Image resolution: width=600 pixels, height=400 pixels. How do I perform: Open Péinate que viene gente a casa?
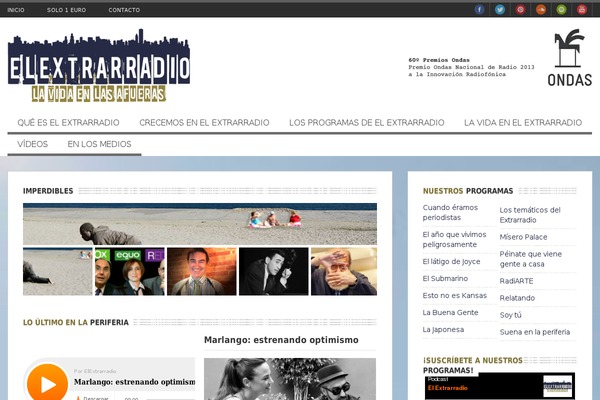[530, 259]
